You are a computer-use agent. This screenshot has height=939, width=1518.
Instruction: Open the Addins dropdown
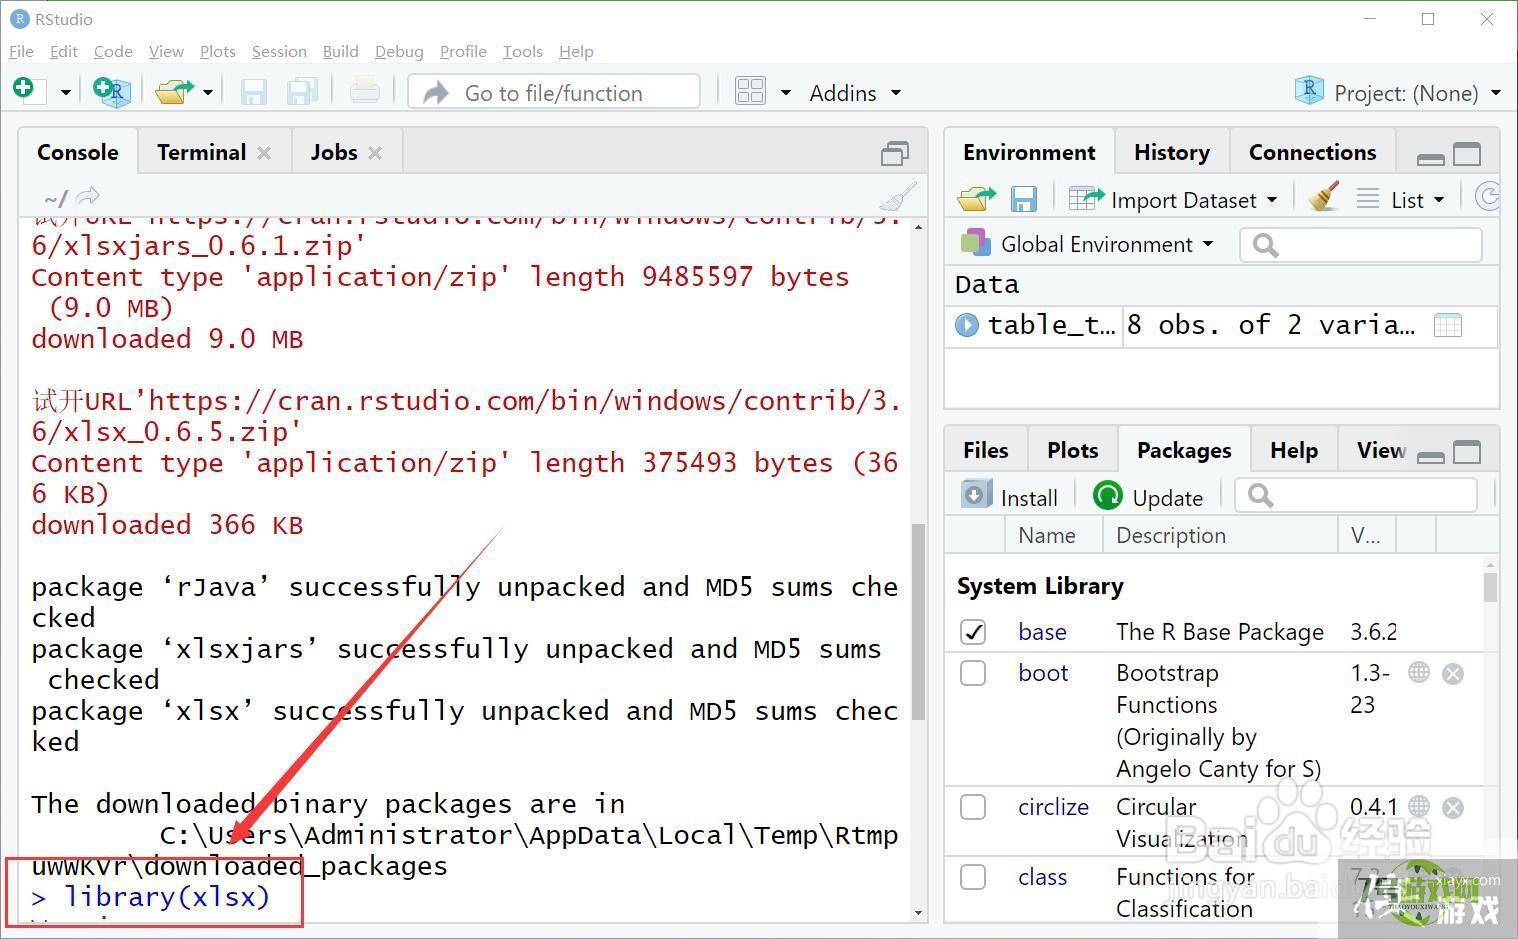[x=855, y=93]
